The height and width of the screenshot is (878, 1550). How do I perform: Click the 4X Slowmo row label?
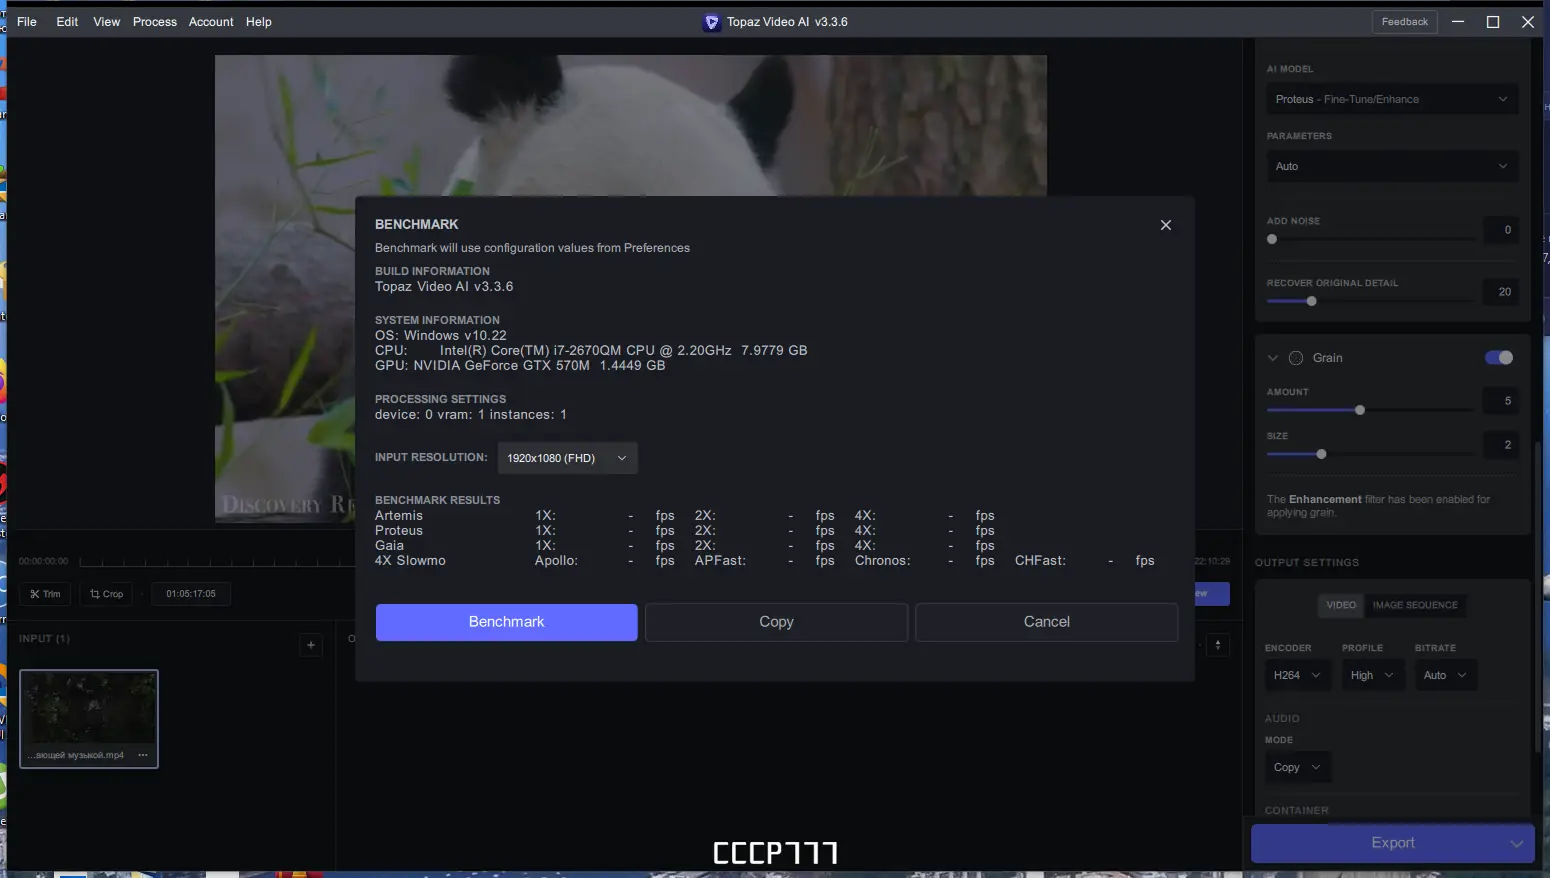pyautogui.click(x=410, y=561)
